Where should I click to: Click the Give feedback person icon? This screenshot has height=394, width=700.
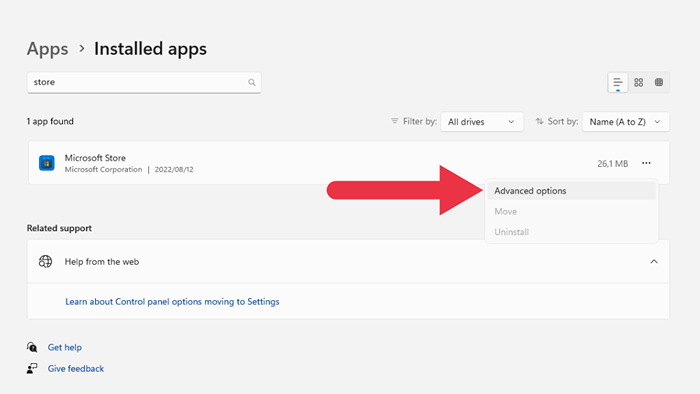[32, 368]
